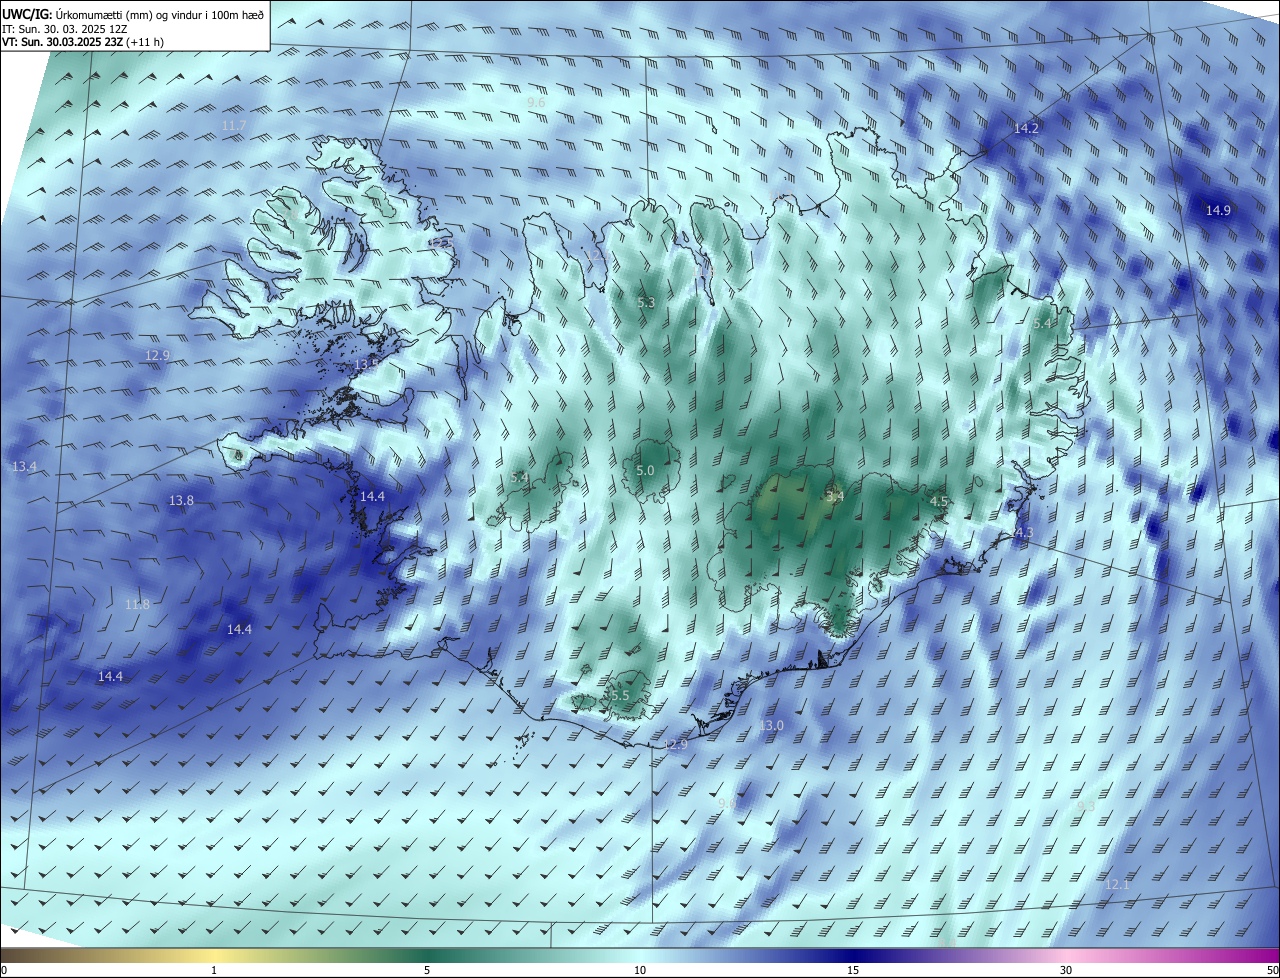
Task: Click the 11.8 value label on the map
Action: tap(137, 604)
